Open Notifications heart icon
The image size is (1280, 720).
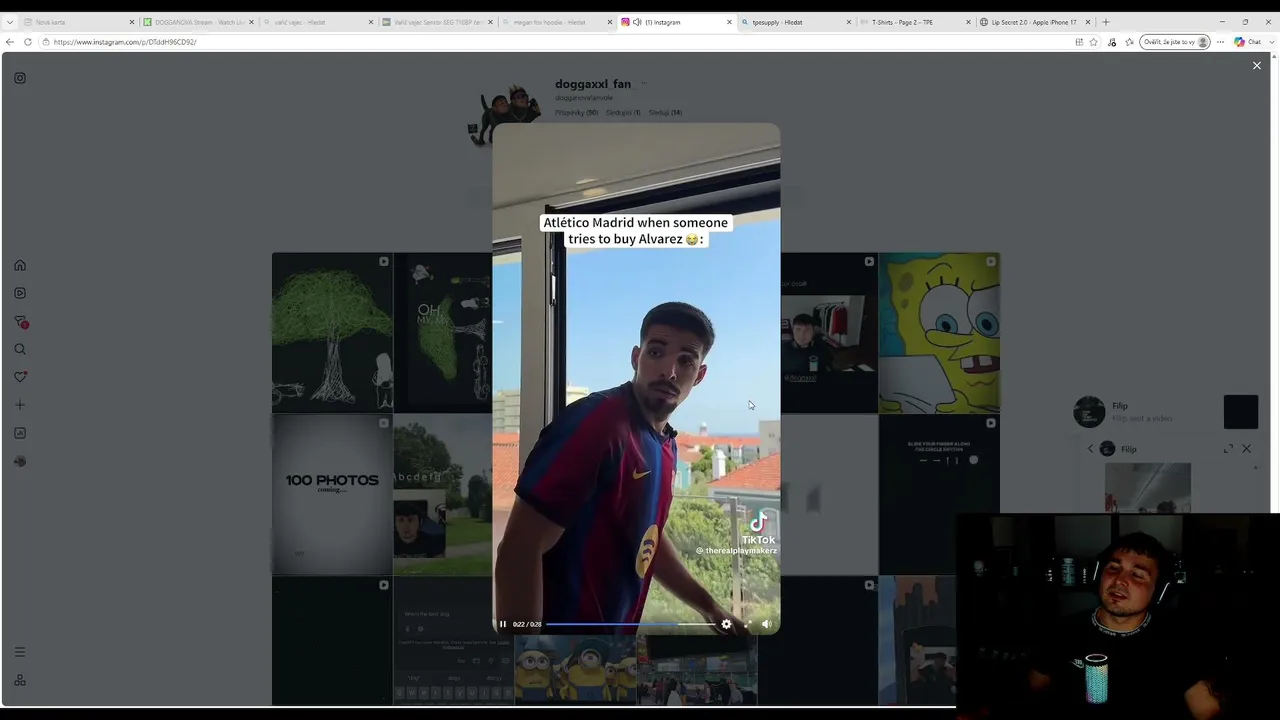(x=20, y=377)
